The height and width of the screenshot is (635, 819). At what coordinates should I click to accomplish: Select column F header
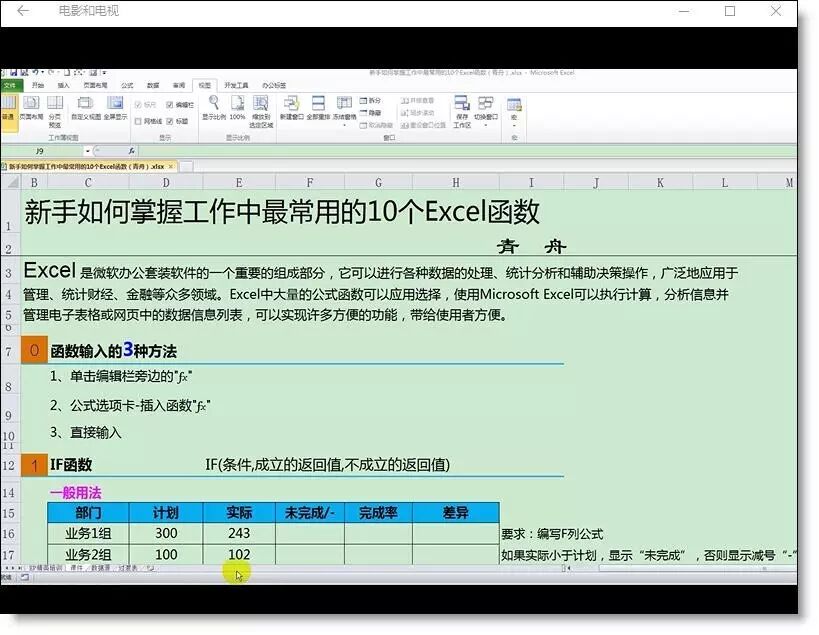pyautogui.click(x=310, y=182)
